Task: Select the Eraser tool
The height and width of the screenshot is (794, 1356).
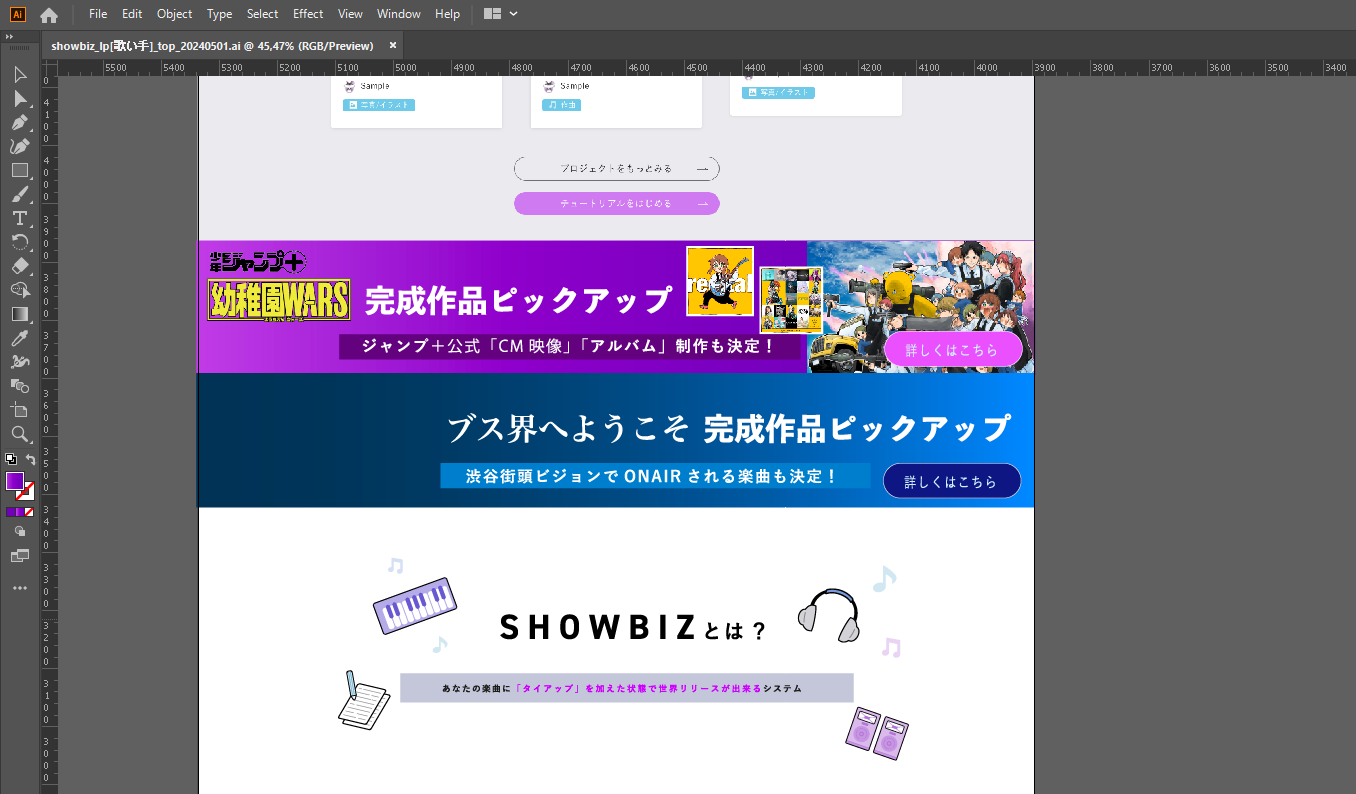Action: [20, 266]
